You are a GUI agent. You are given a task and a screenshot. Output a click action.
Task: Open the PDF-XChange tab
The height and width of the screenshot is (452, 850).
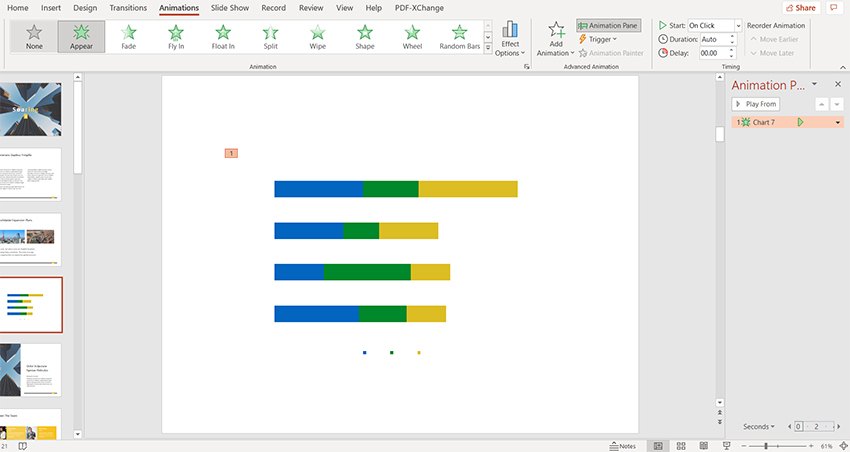pos(419,8)
